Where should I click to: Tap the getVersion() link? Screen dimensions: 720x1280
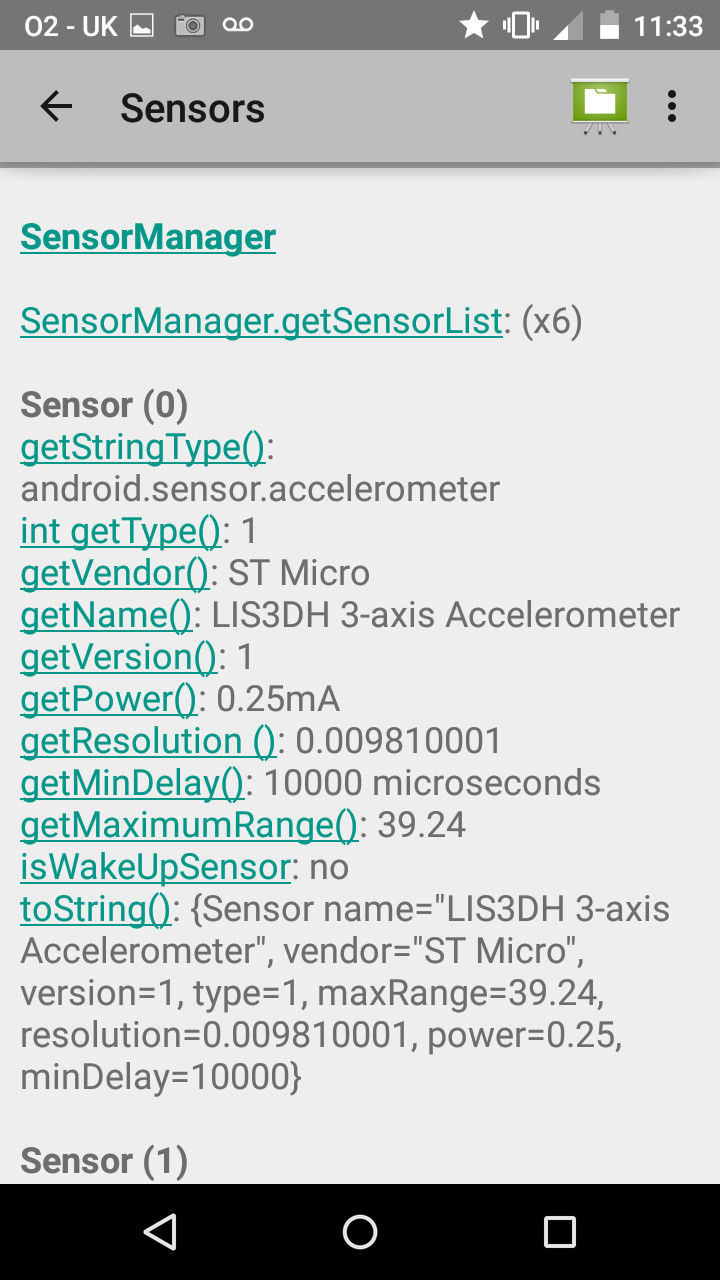coord(117,657)
